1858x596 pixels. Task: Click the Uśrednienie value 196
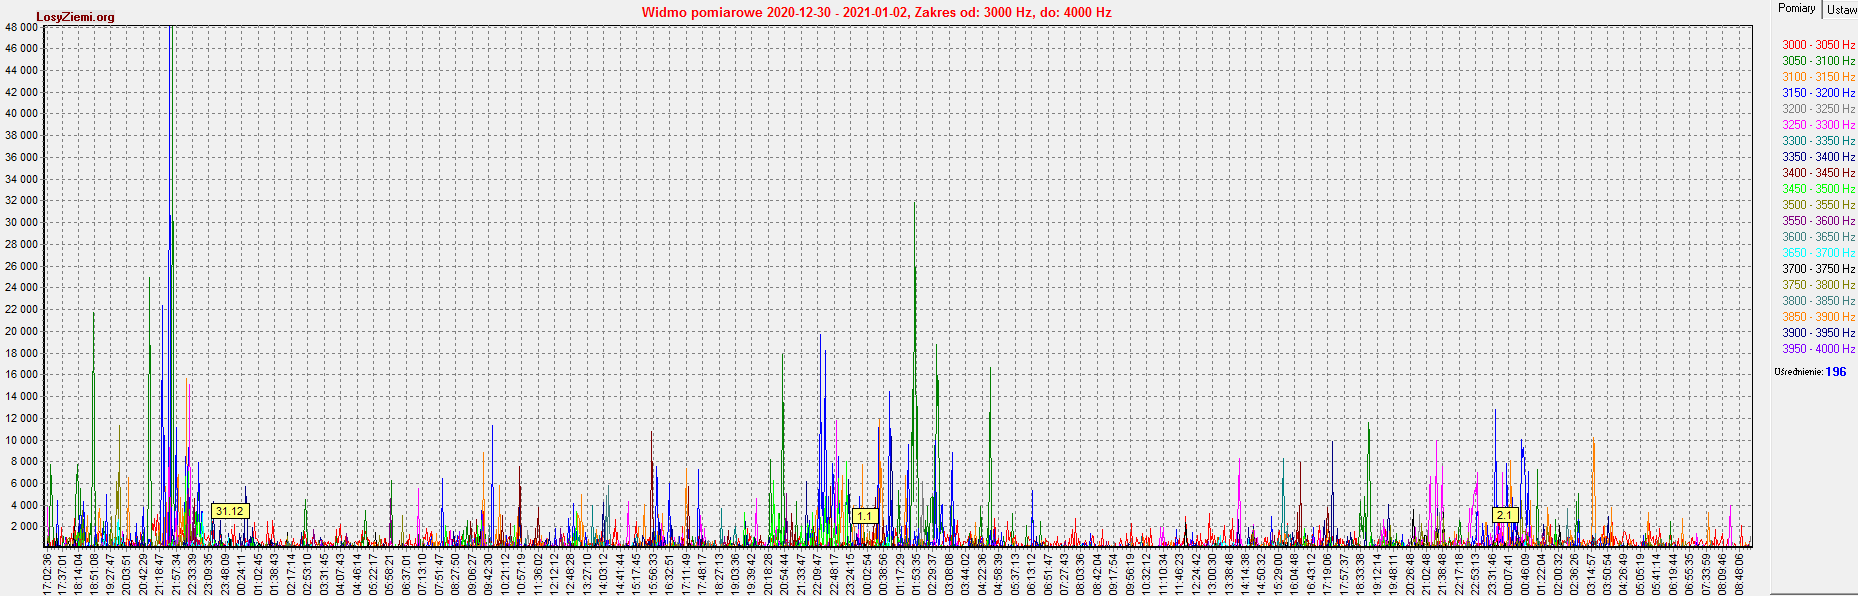pyautogui.click(x=1836, y=372)
